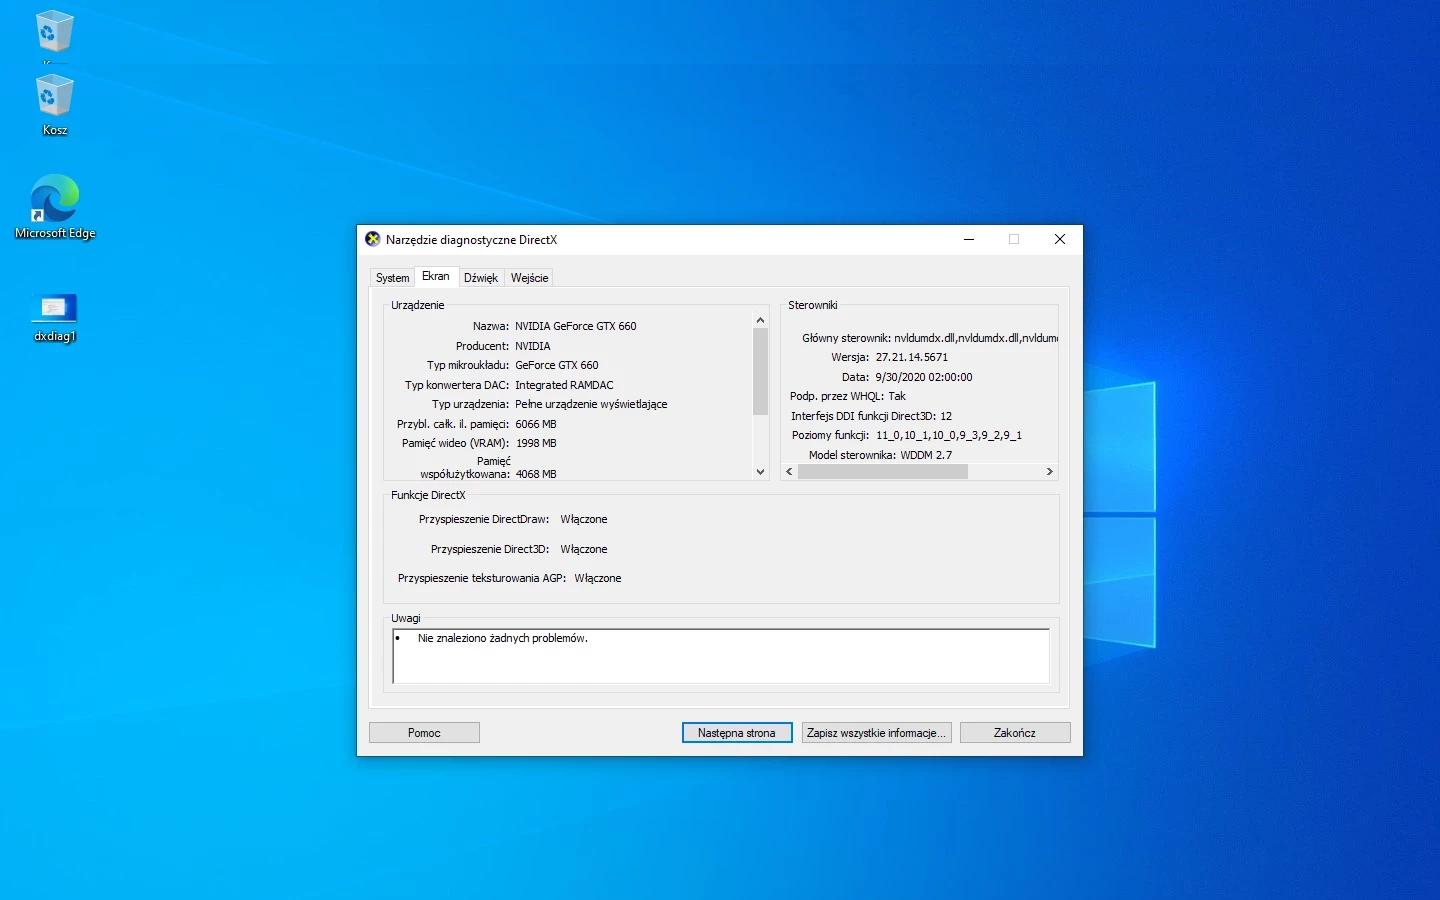Click Zapisz wszystkie informacje button

coord(876,733)
